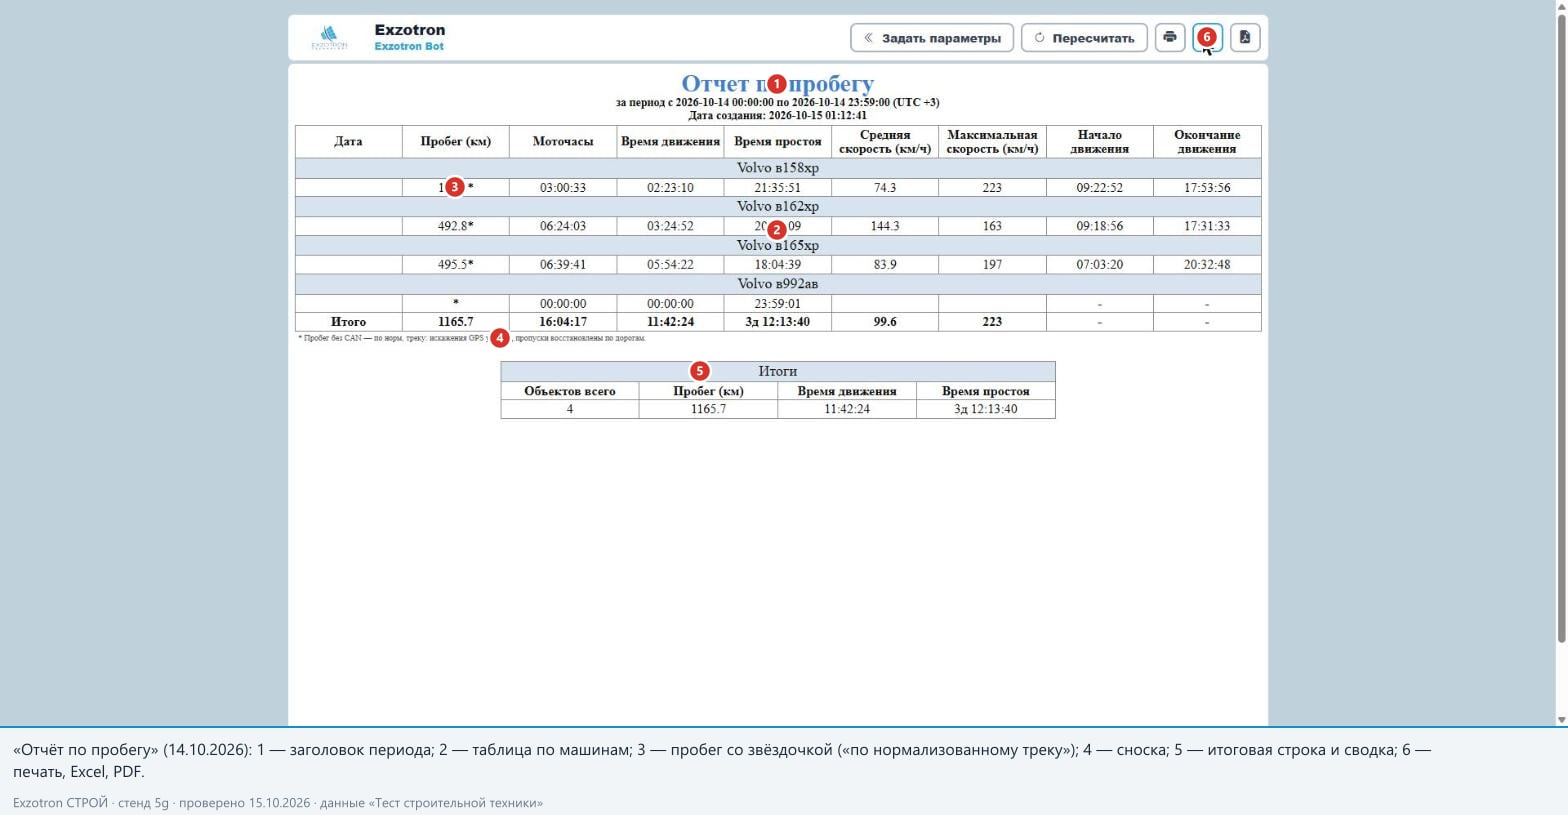
Task: Click the «Объектов всего» summary header
Action: (570, 391)
